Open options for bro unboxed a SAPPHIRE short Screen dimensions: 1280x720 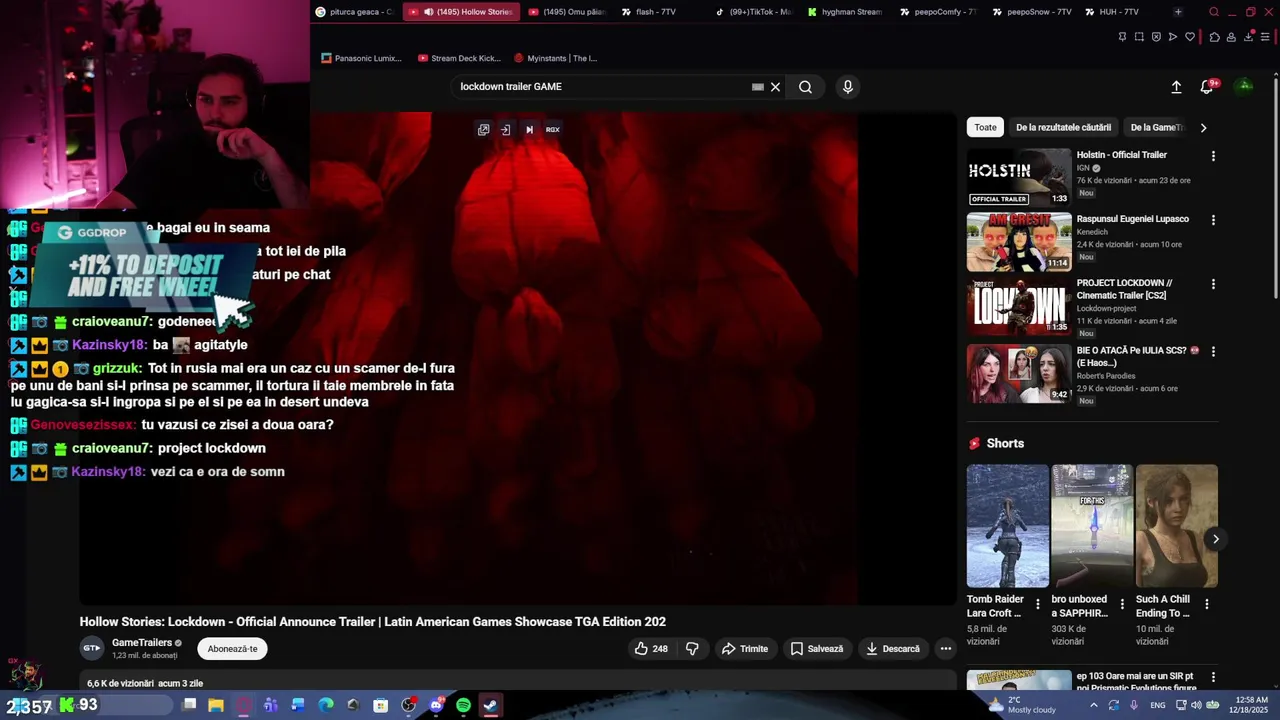pos(1122,604)
